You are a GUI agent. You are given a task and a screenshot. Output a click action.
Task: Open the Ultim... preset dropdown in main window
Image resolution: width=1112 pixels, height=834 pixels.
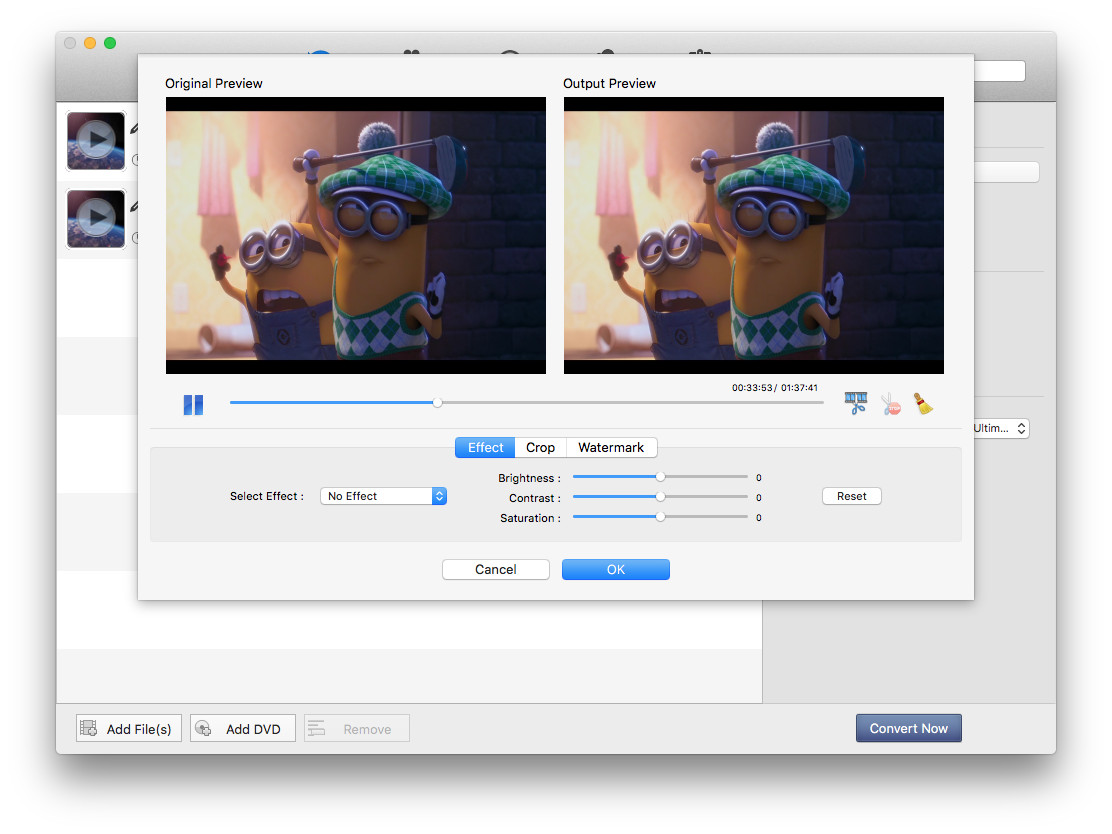tap(1001, 428)
